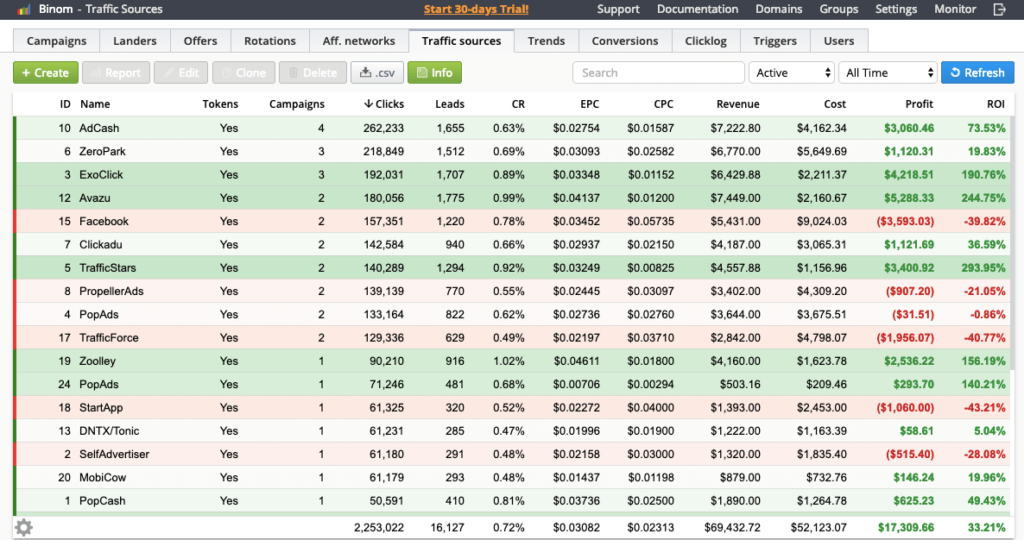Switch to the Clicklog tab
1024x540 pixels.
705,40
